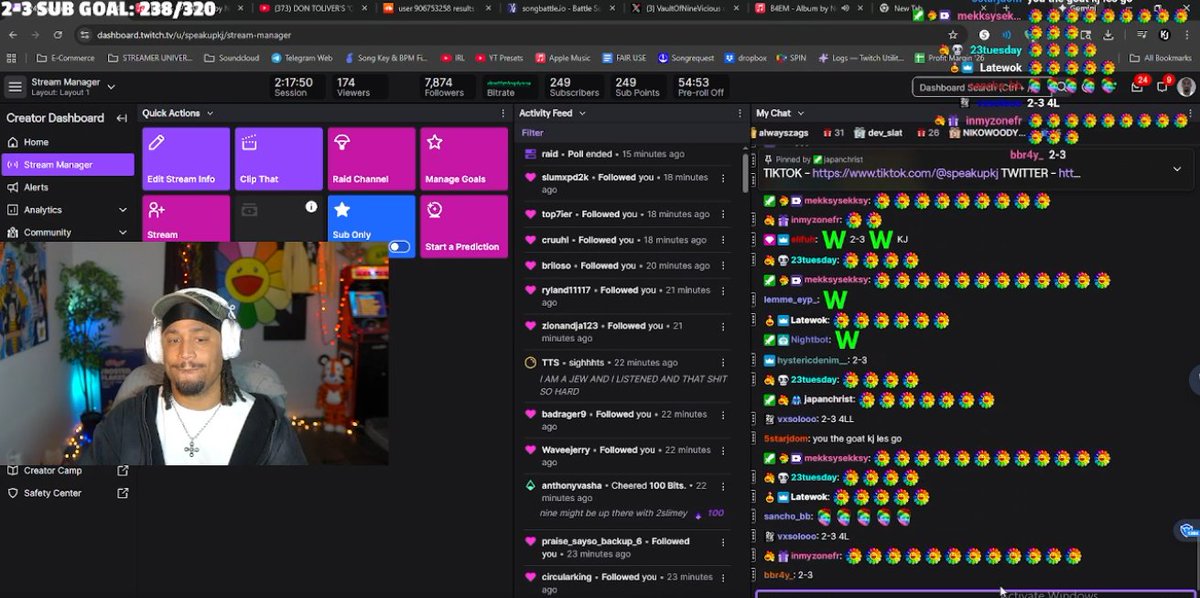This screenshot has width=1200, height=598.
Task: Click the Clip That clapperboard icon
Action: pyautogui.click(x=250, y=143)
